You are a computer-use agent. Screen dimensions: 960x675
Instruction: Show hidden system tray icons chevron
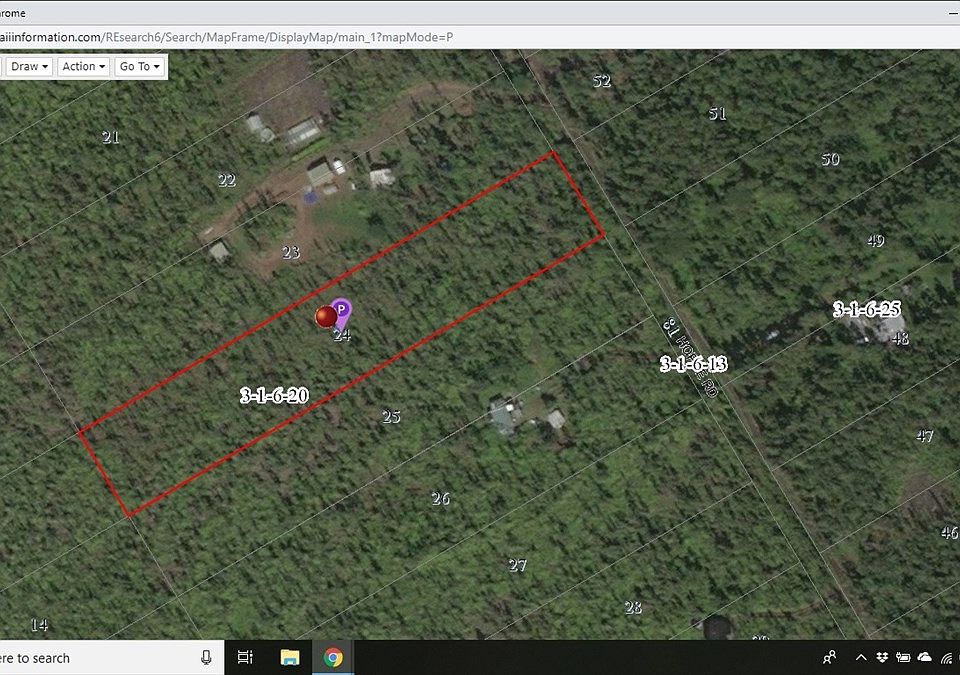click(861, 658)
